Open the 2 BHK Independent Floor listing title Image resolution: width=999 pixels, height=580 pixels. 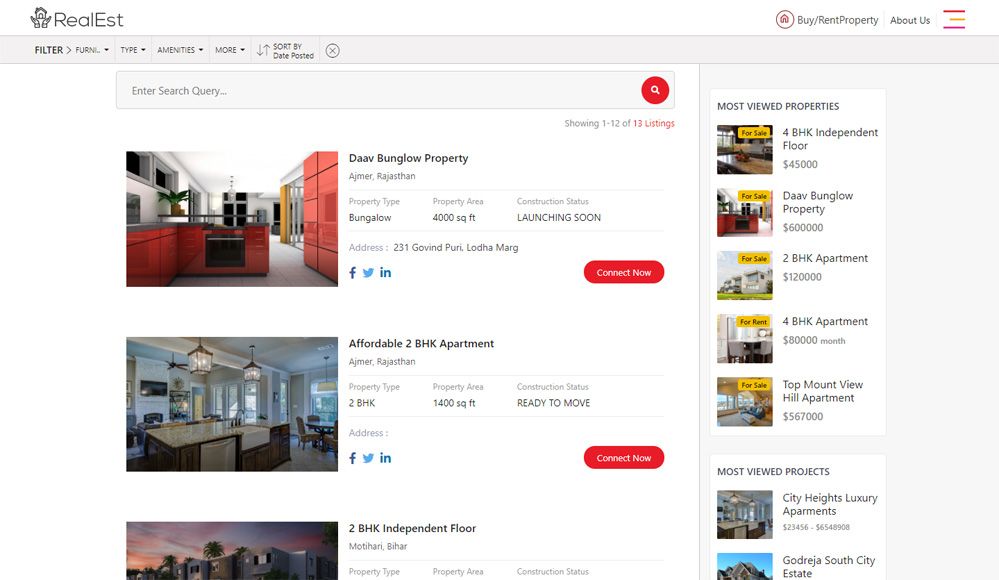click(x=412, y=528)
